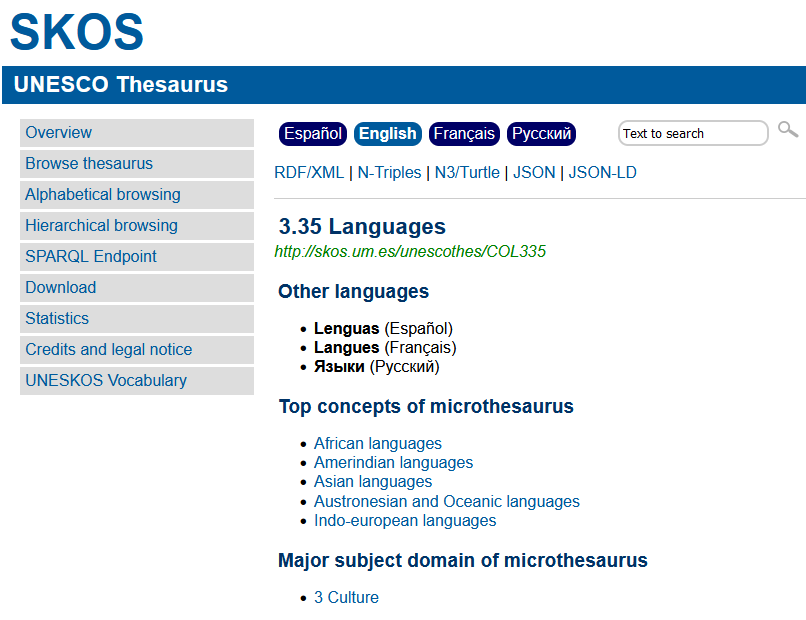Screen dimensions: 806x620
Task: Open Asian languages concept
Action: tap(373, 481)
